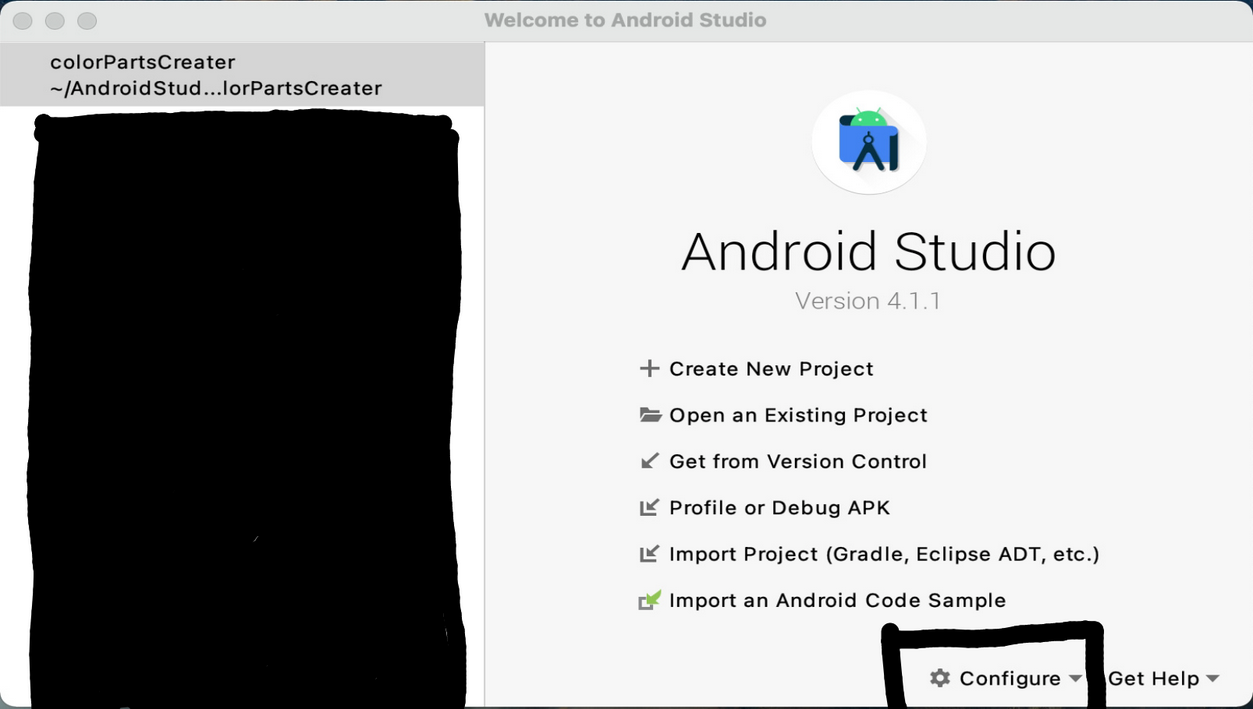Click the Android Studio title text
The width and height of the screenshot is (1253, 709).
pyautogui.click(x=868, y=251)
